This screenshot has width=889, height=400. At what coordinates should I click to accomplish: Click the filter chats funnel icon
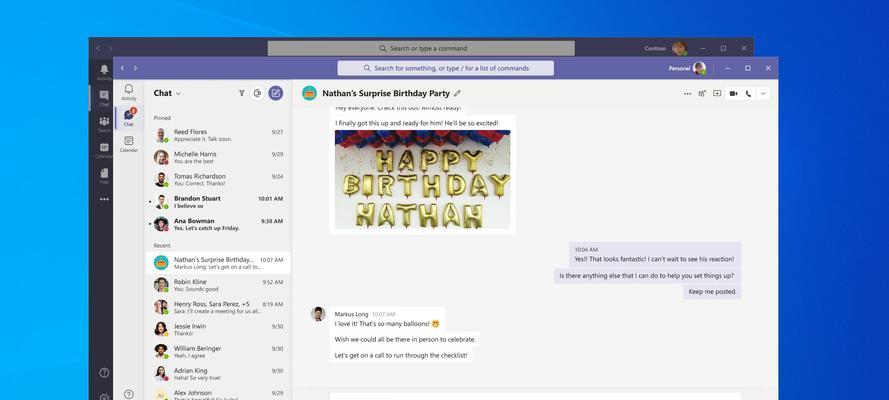coord(242,93)
